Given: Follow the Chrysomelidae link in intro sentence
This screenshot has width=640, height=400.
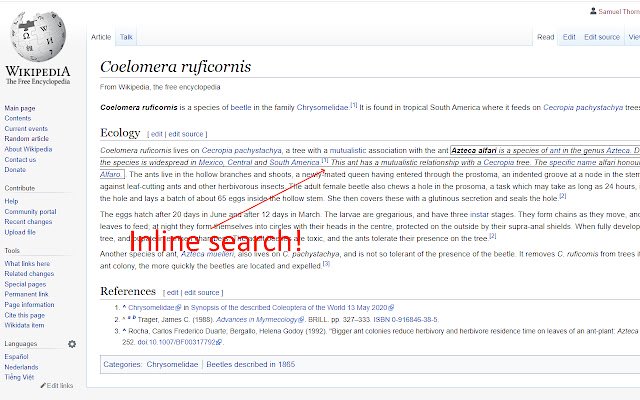Looking at the screenshot, I should point(322,108).
